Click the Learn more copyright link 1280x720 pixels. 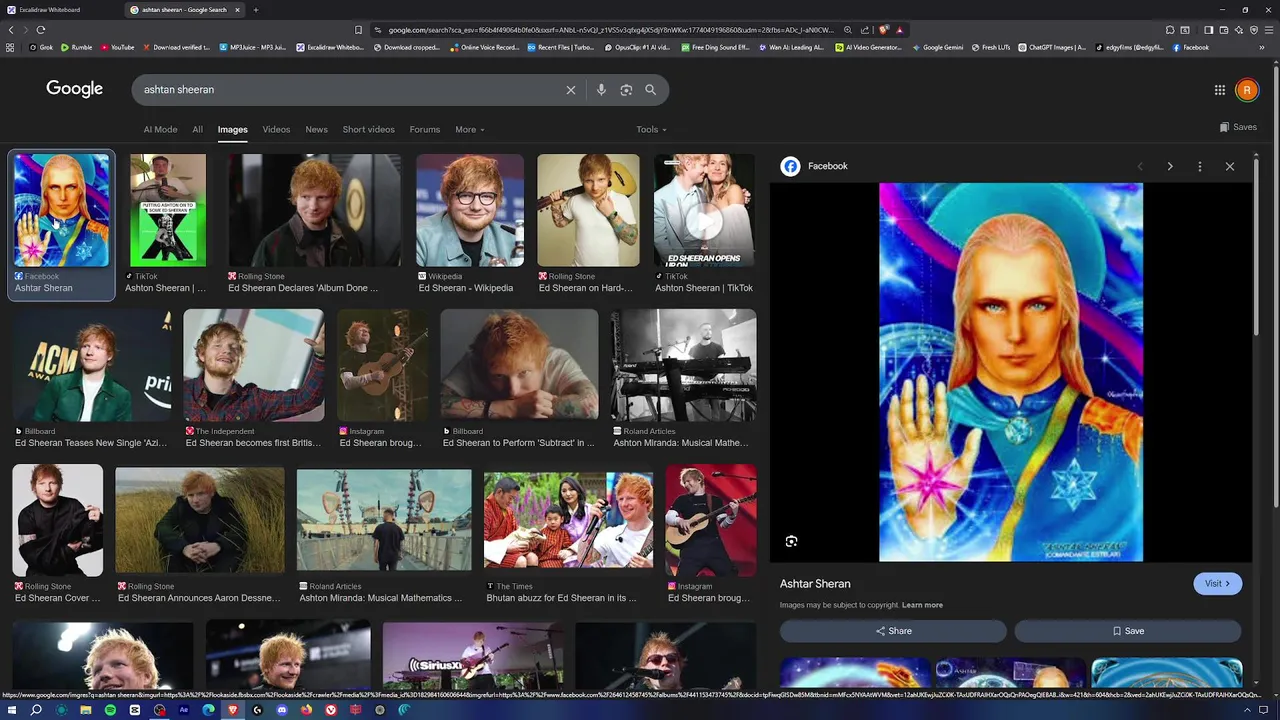tap(922, 605)
